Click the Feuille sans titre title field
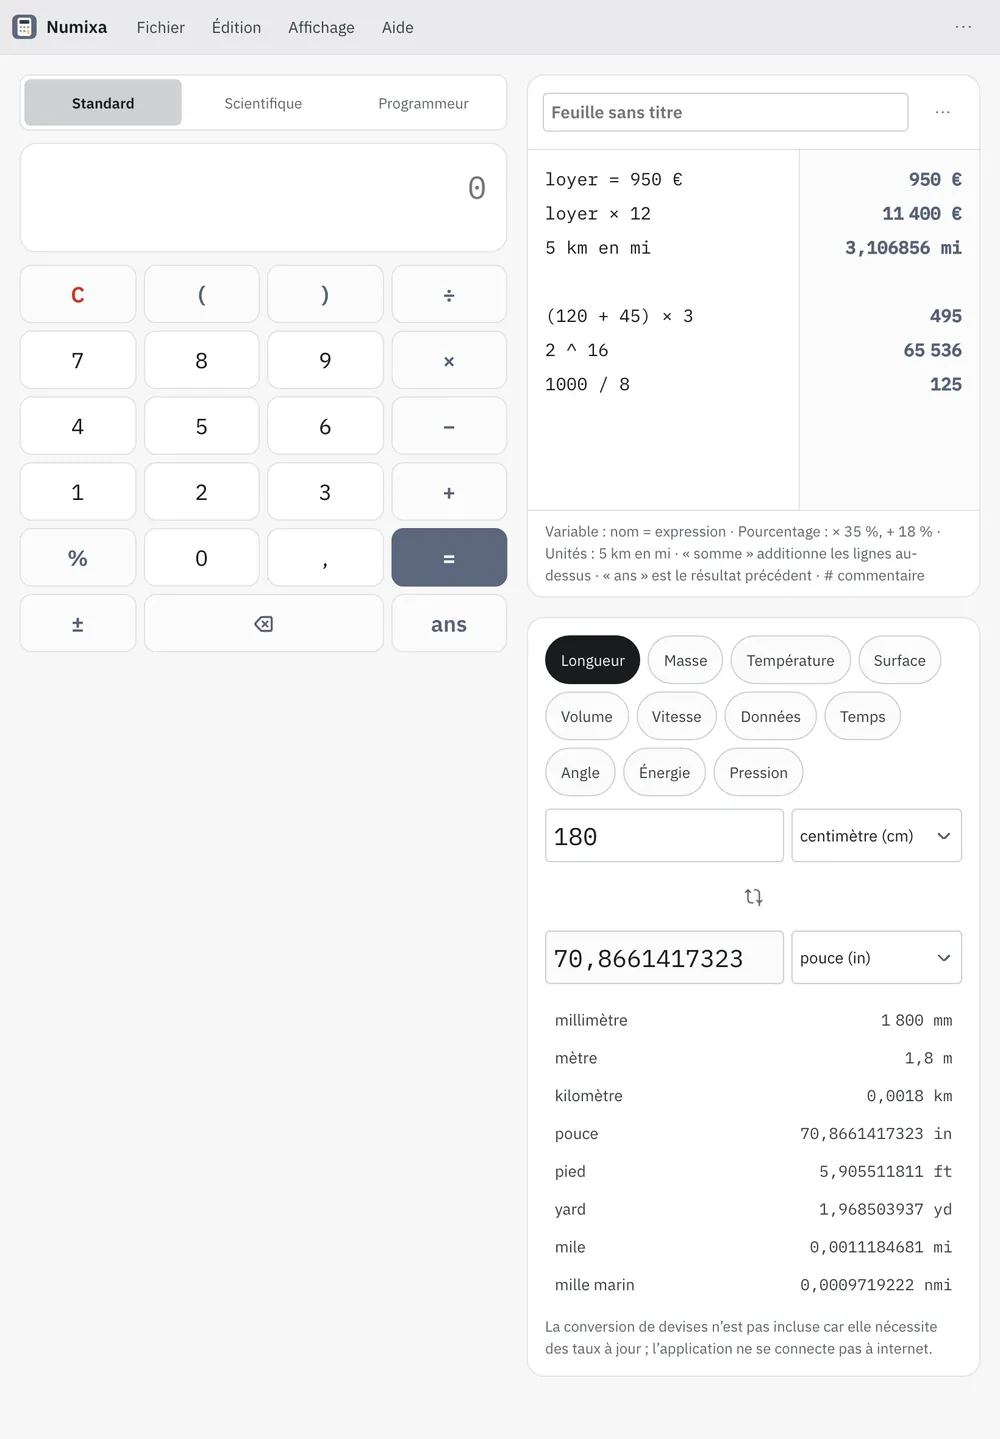The height and width of the screenshot is (1439, 1000). pyautogui.click(x=725, y=112)
